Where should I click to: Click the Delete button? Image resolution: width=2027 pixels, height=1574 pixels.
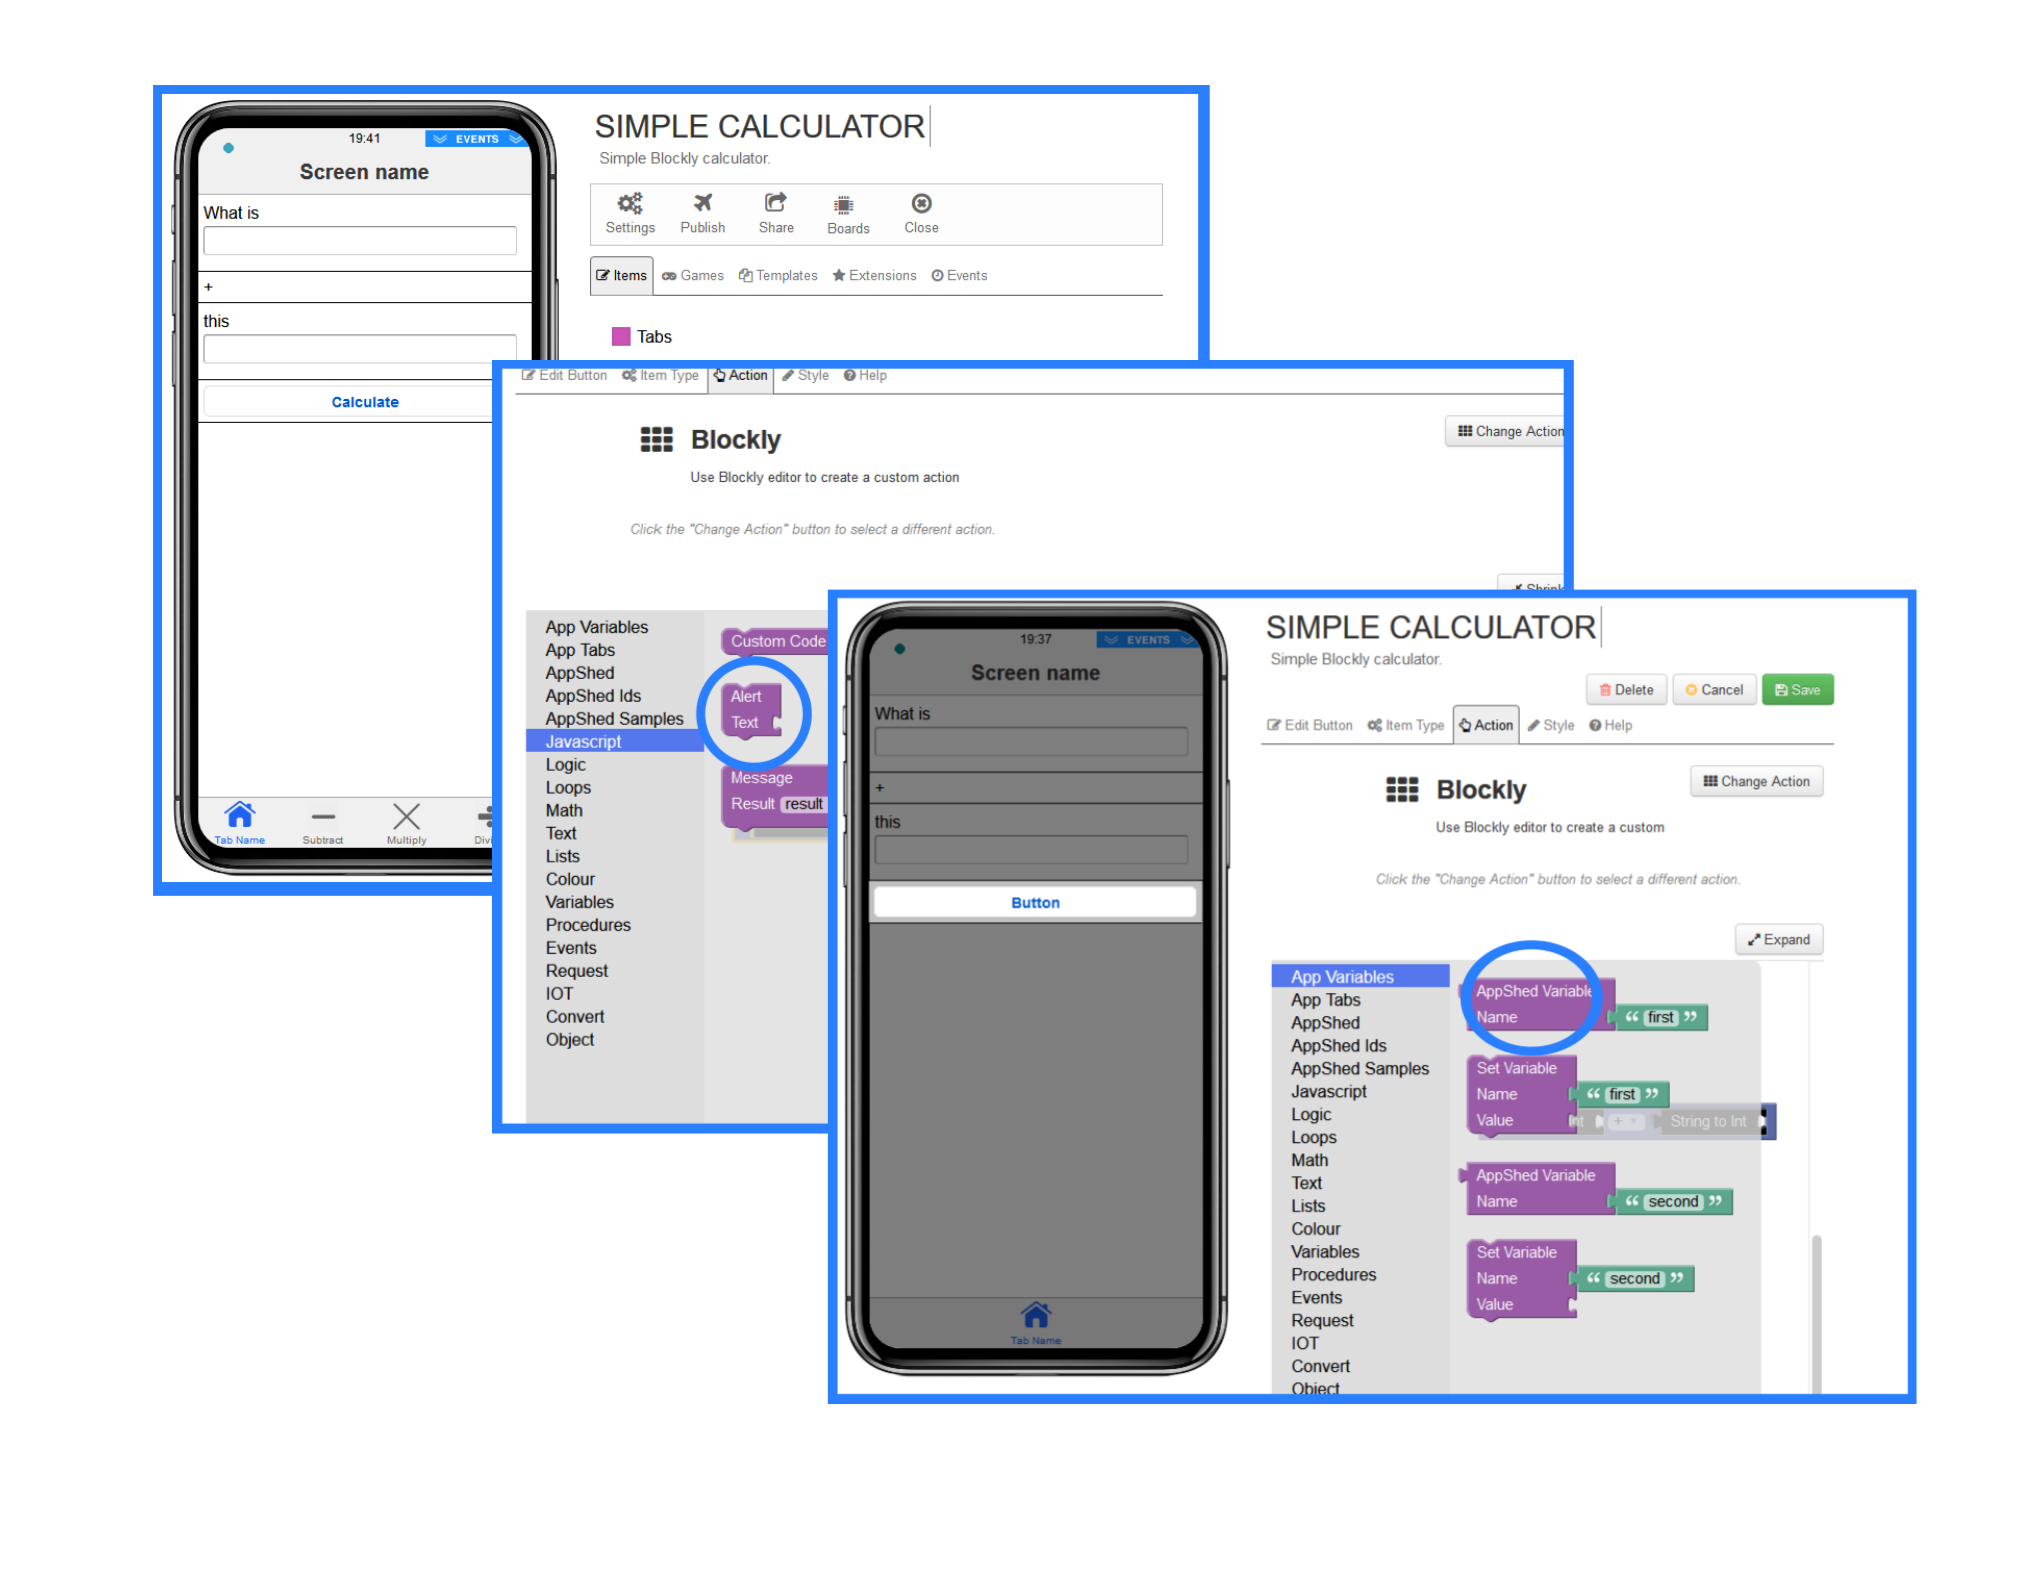pos(1625,690)
